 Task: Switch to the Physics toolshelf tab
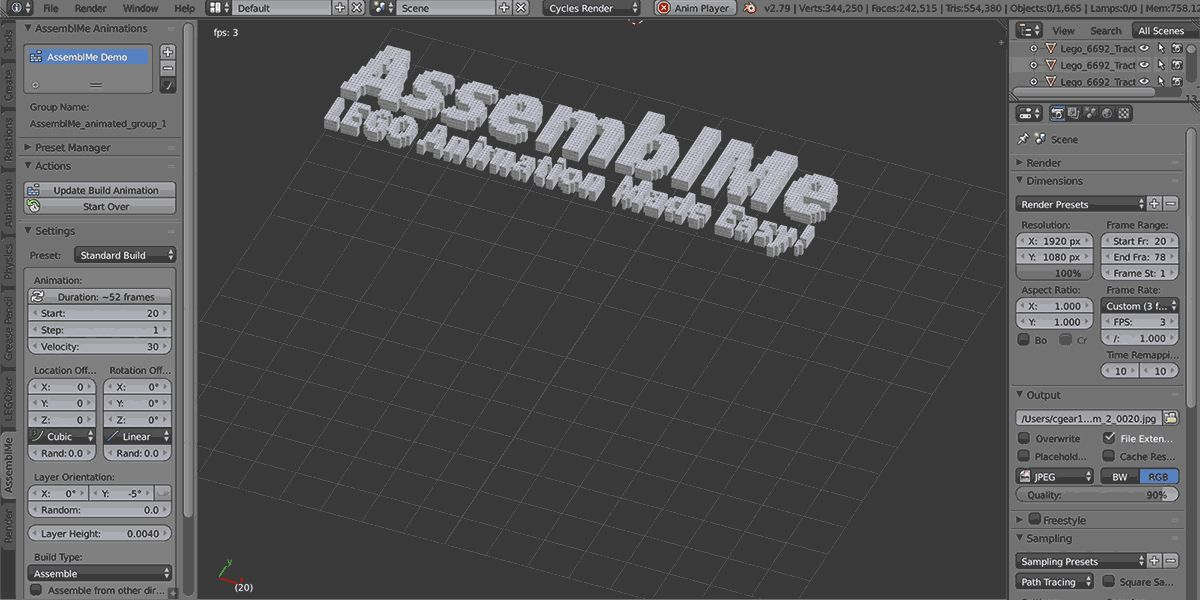coord(9,262)
